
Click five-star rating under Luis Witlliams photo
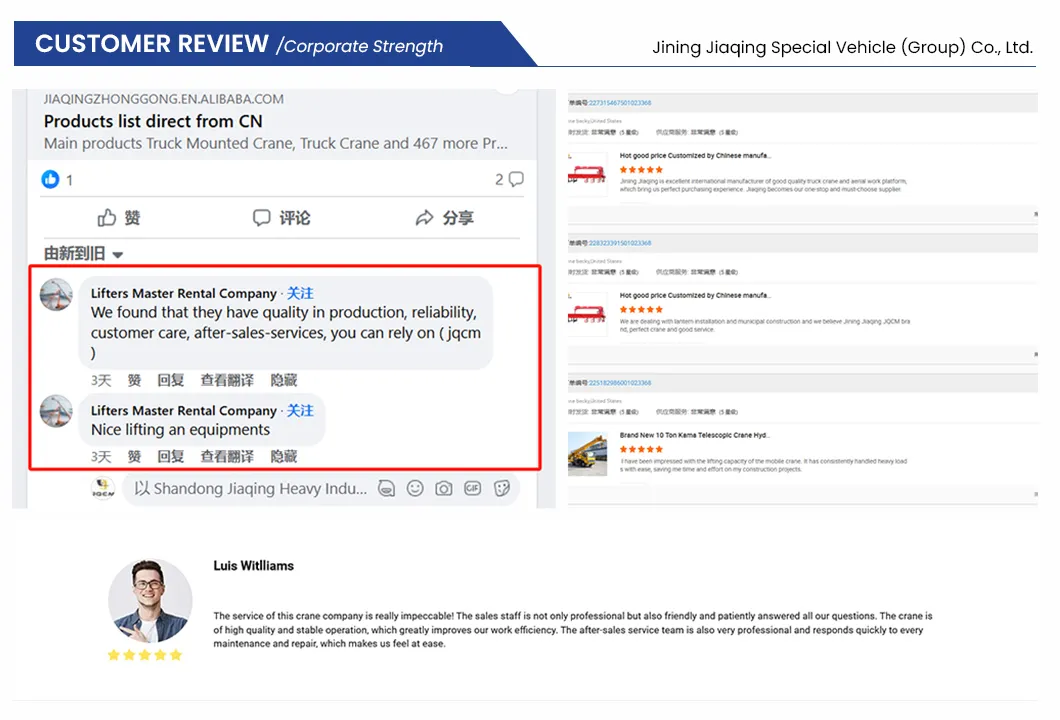click(x=145, y=655)
